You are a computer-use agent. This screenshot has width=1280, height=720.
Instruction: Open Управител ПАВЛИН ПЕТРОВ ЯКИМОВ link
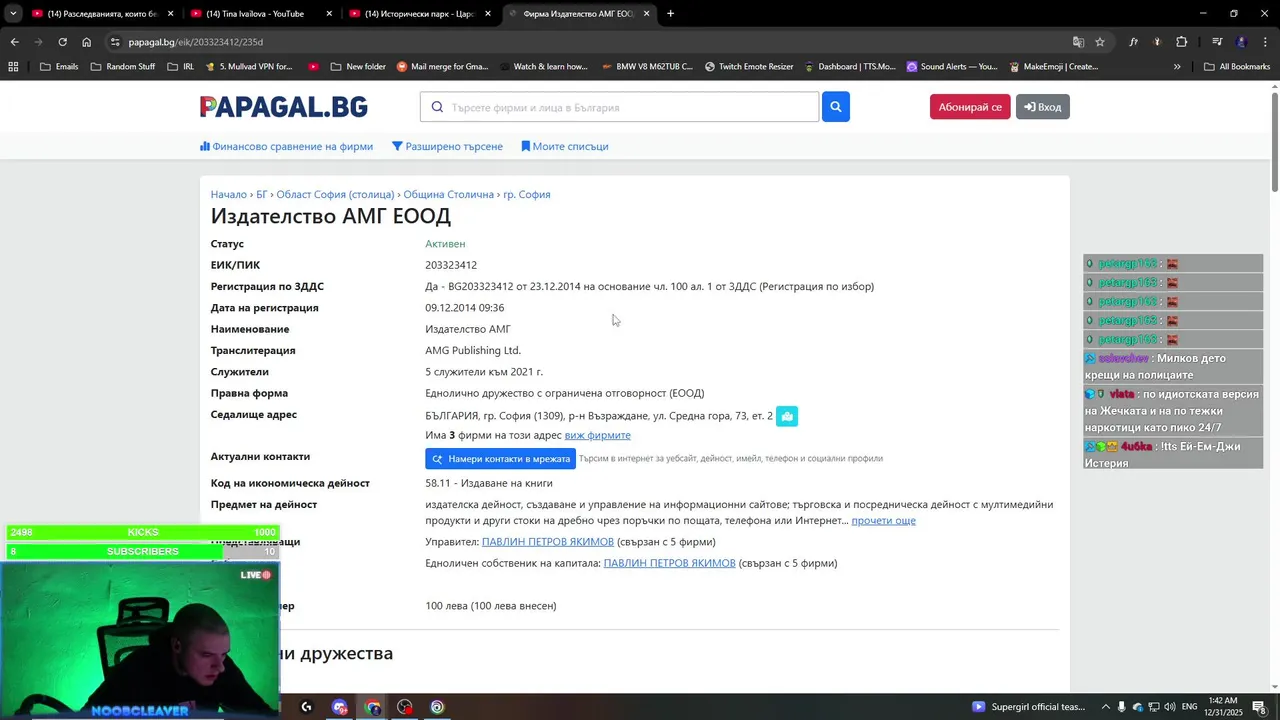548,542
